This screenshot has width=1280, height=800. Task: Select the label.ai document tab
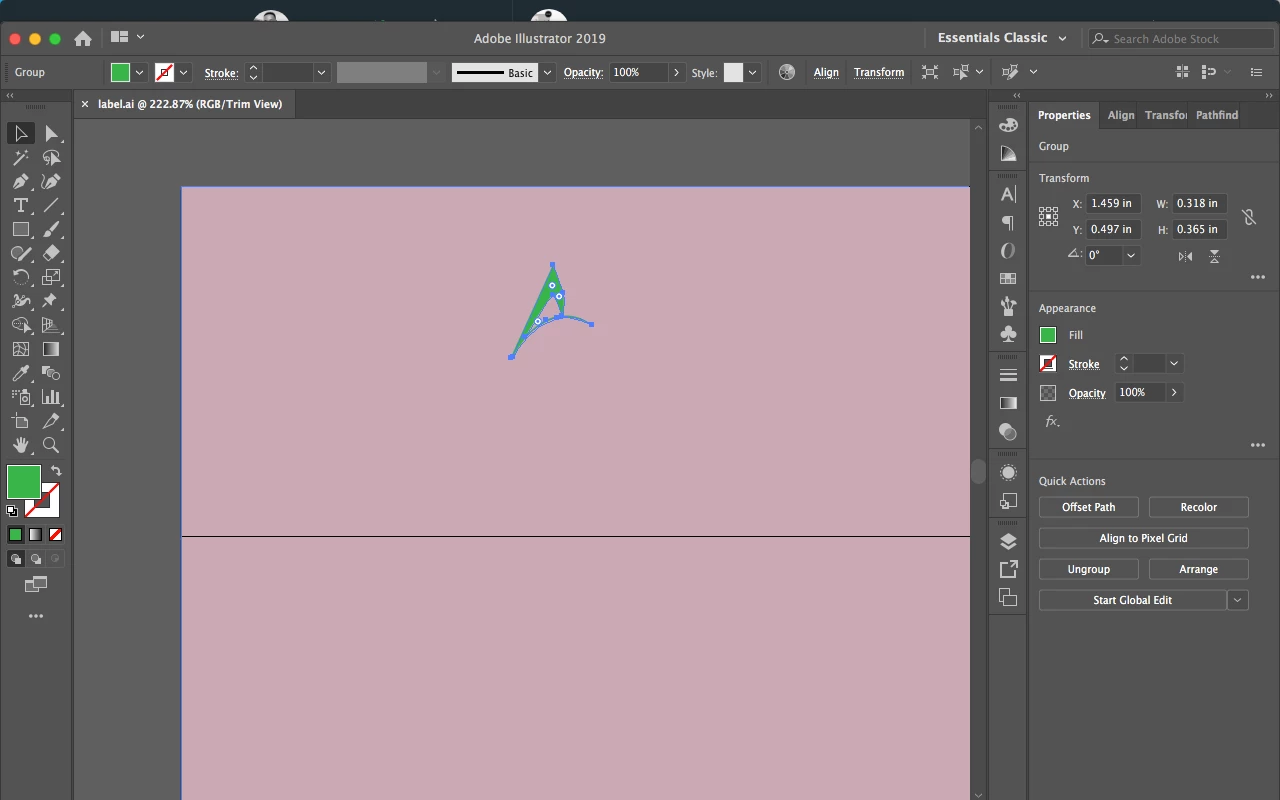click(x=190, y=104)
